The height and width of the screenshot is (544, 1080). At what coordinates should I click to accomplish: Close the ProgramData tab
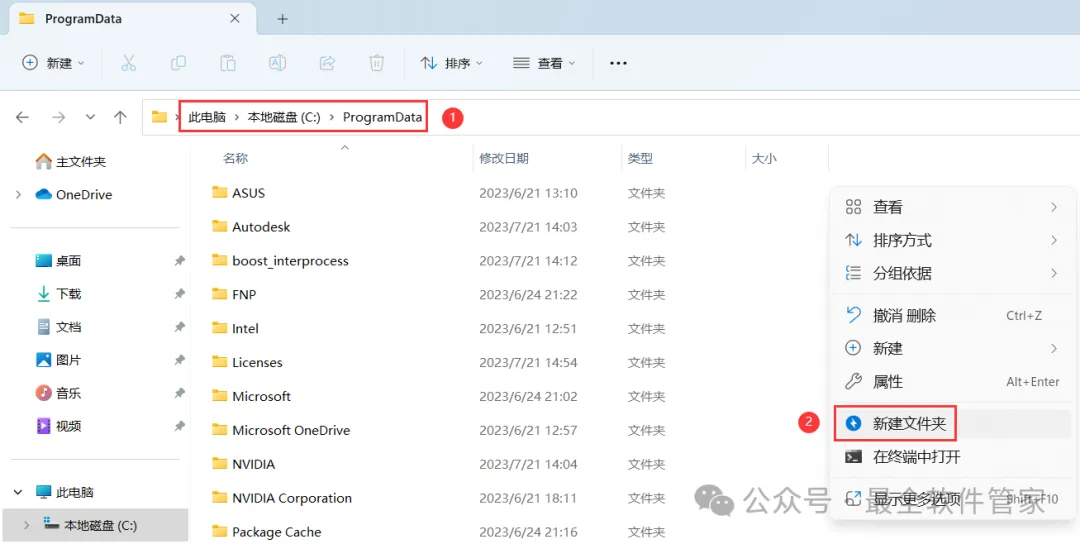click(235, 19)
